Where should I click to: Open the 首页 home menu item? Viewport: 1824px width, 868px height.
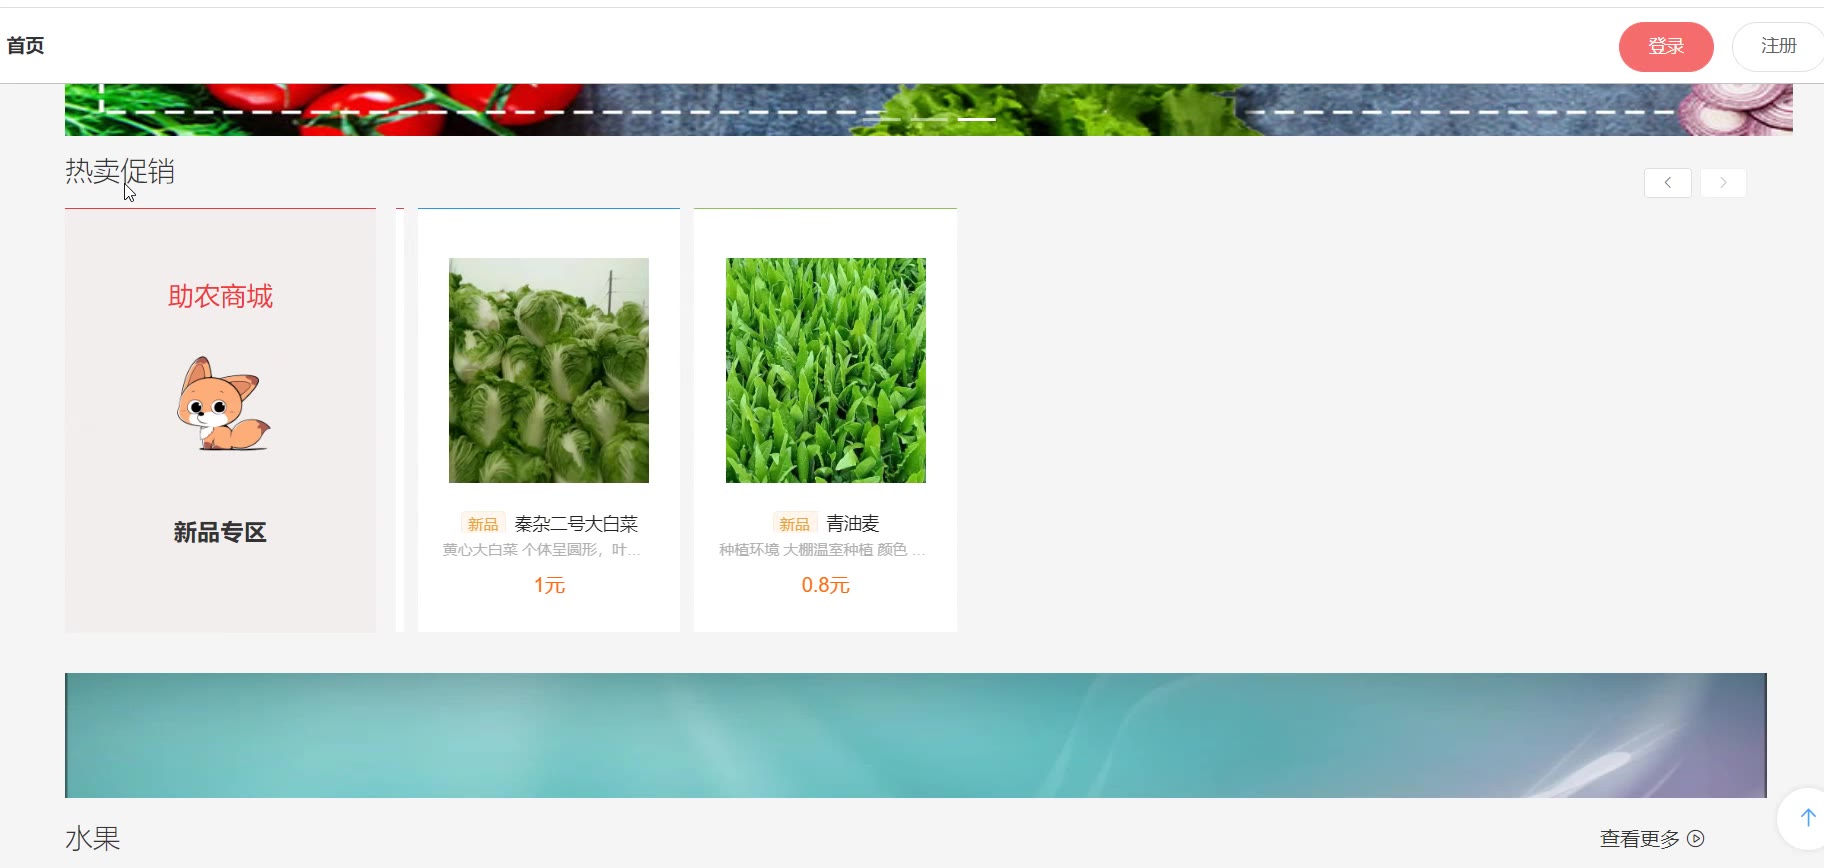click(25, 46)
